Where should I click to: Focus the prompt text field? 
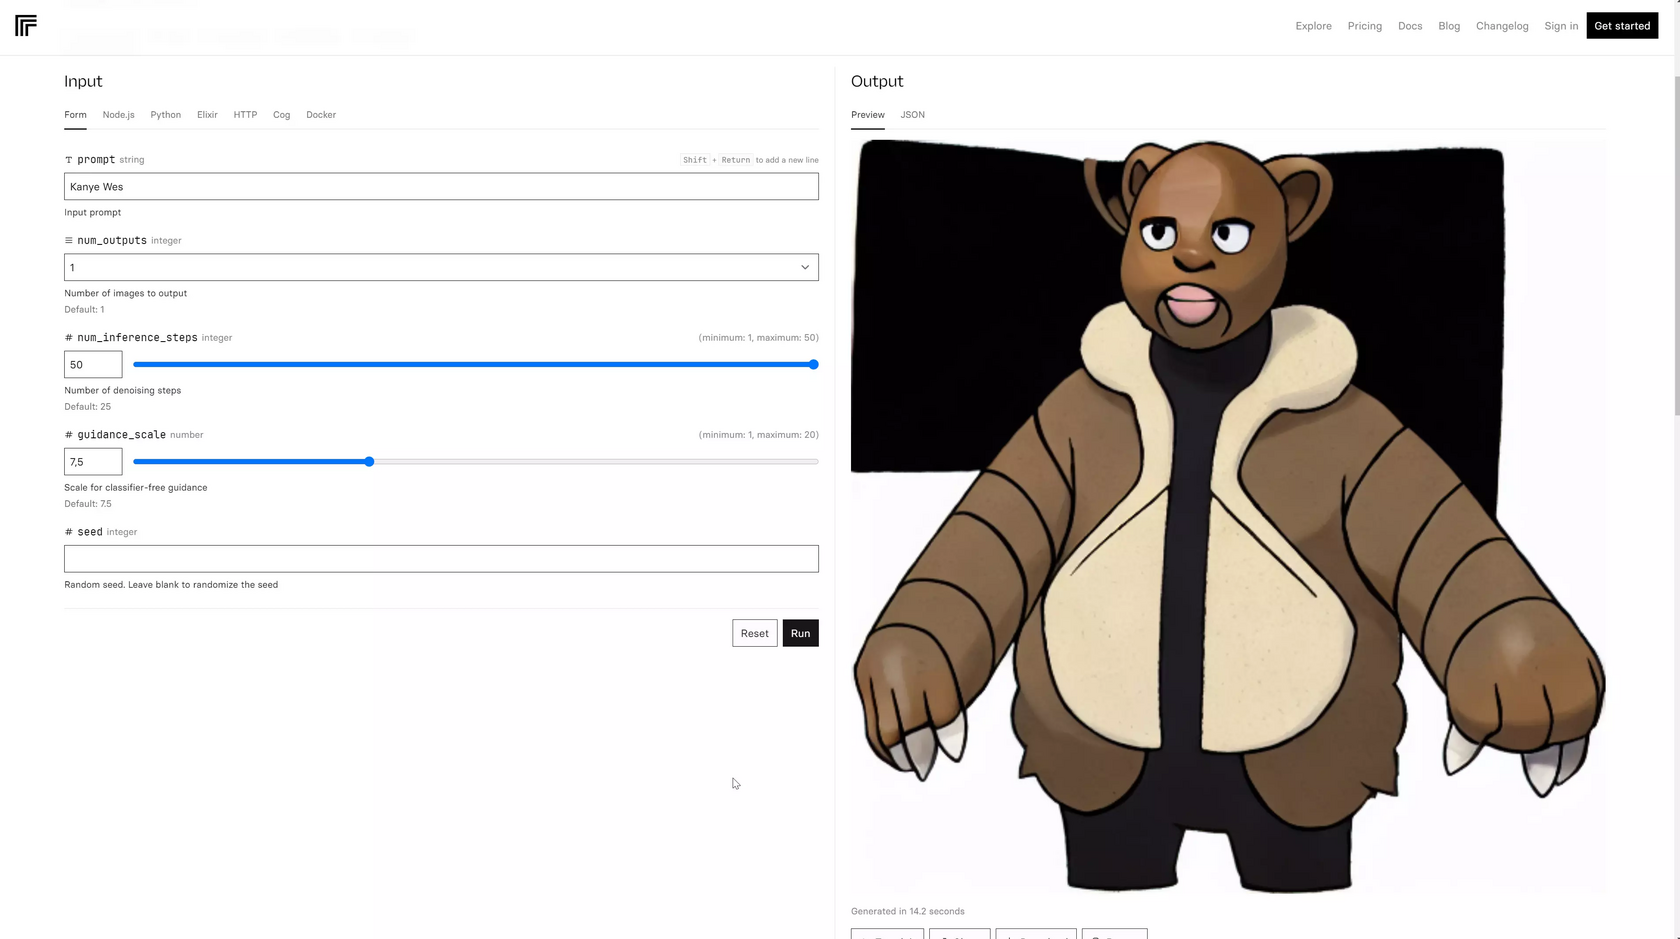441,187
